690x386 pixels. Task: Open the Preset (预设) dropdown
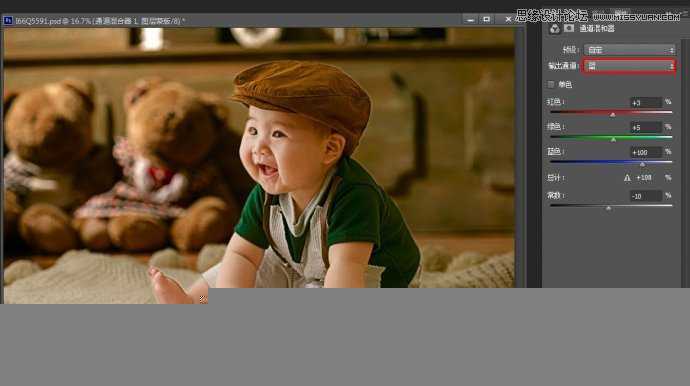pos(629,50)
